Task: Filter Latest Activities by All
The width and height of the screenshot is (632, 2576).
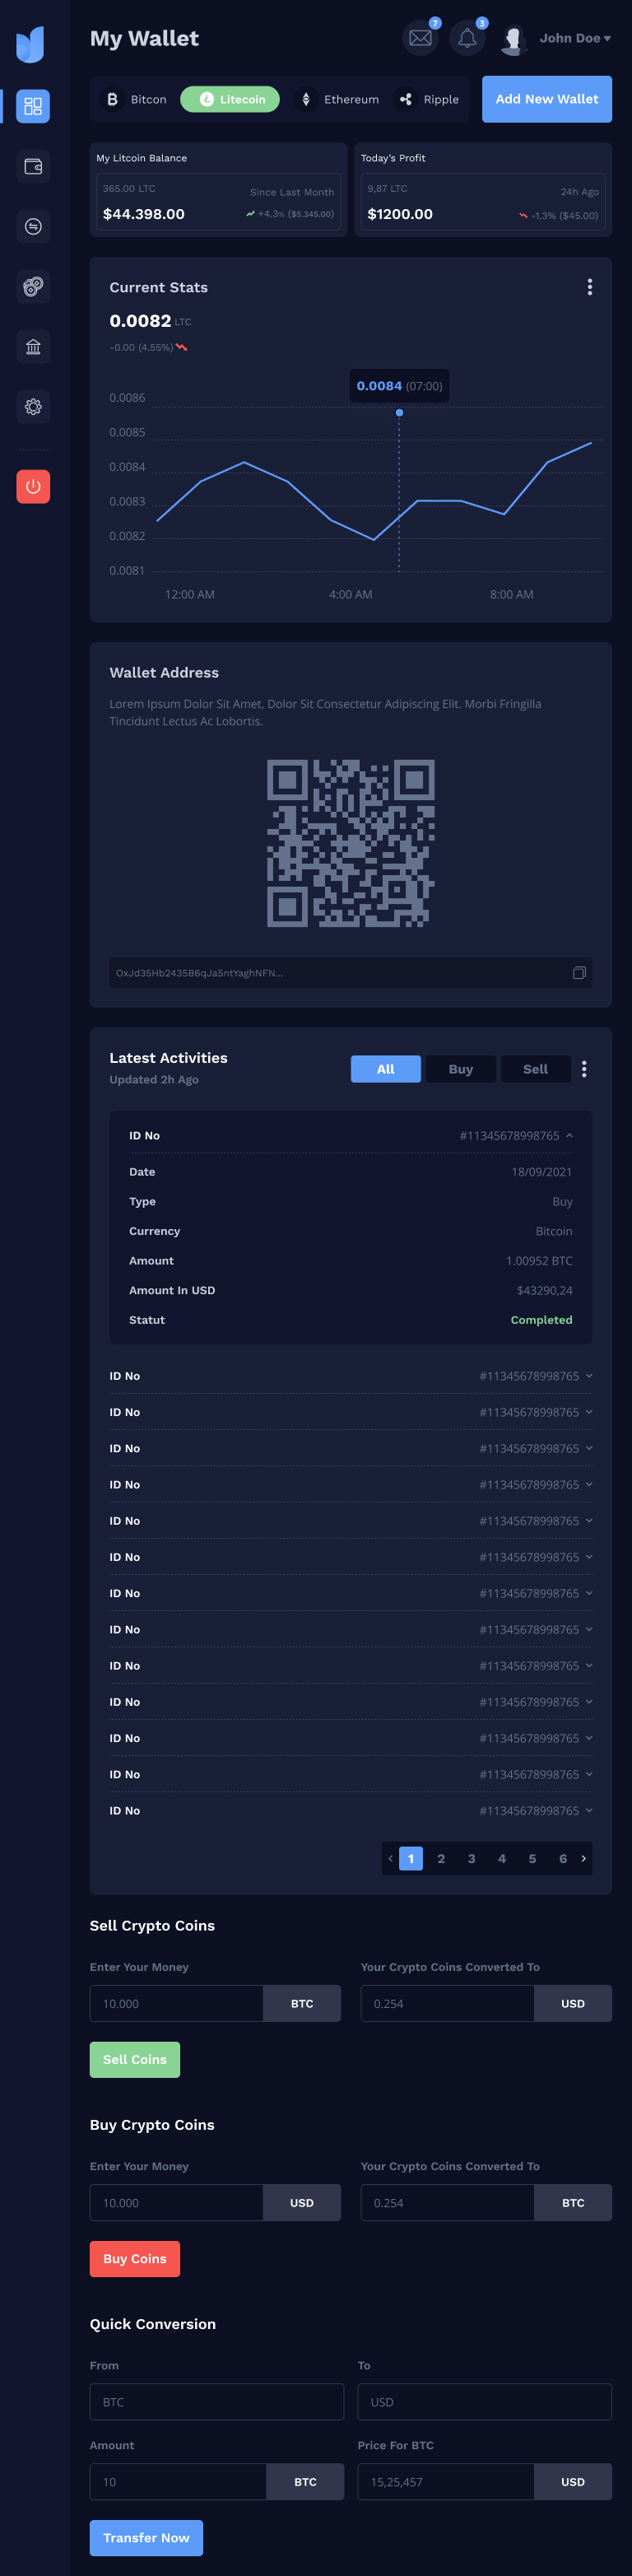Action: pos(385,1069)
